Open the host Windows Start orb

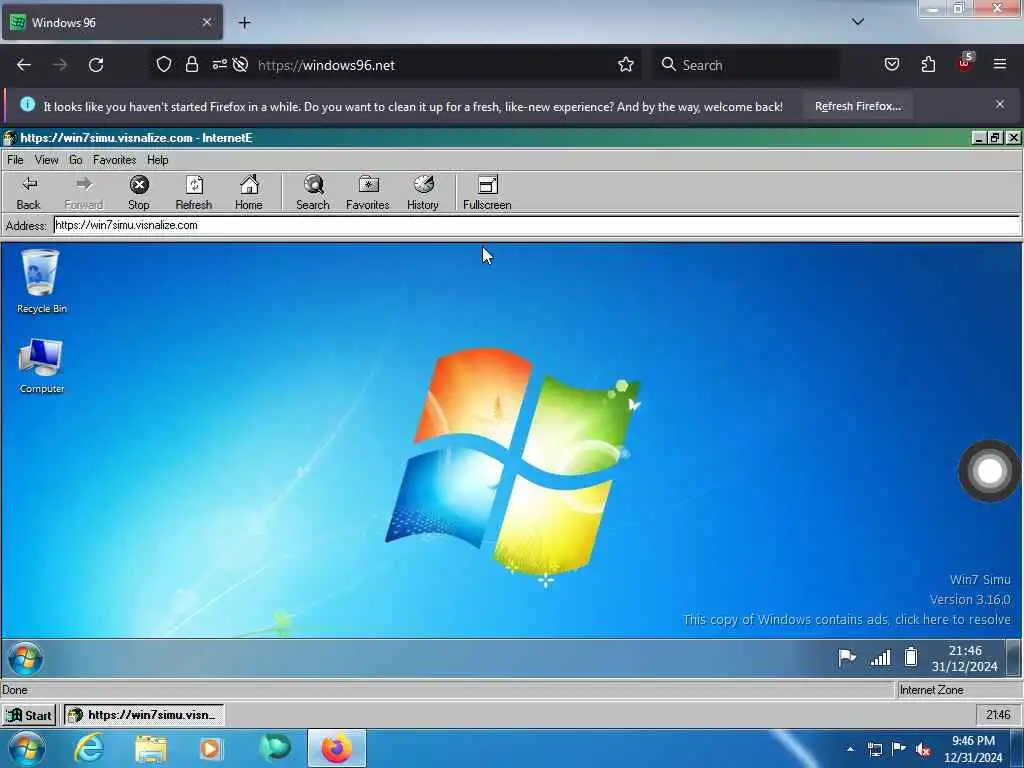pos(26,748)
